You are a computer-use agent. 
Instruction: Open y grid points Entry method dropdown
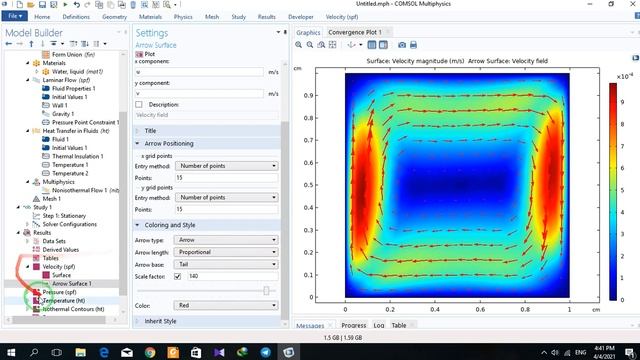[x=227, y=198]
